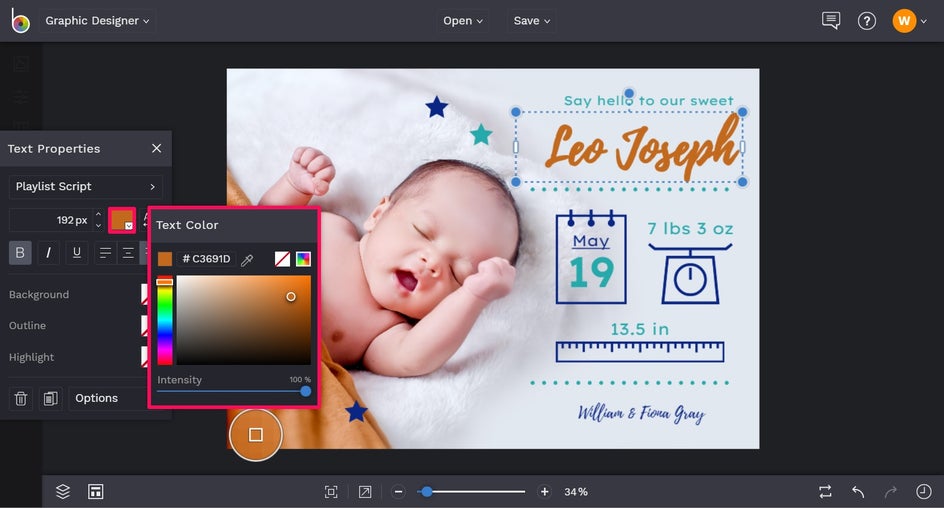Zoom in with the plus button

[544, 492]
